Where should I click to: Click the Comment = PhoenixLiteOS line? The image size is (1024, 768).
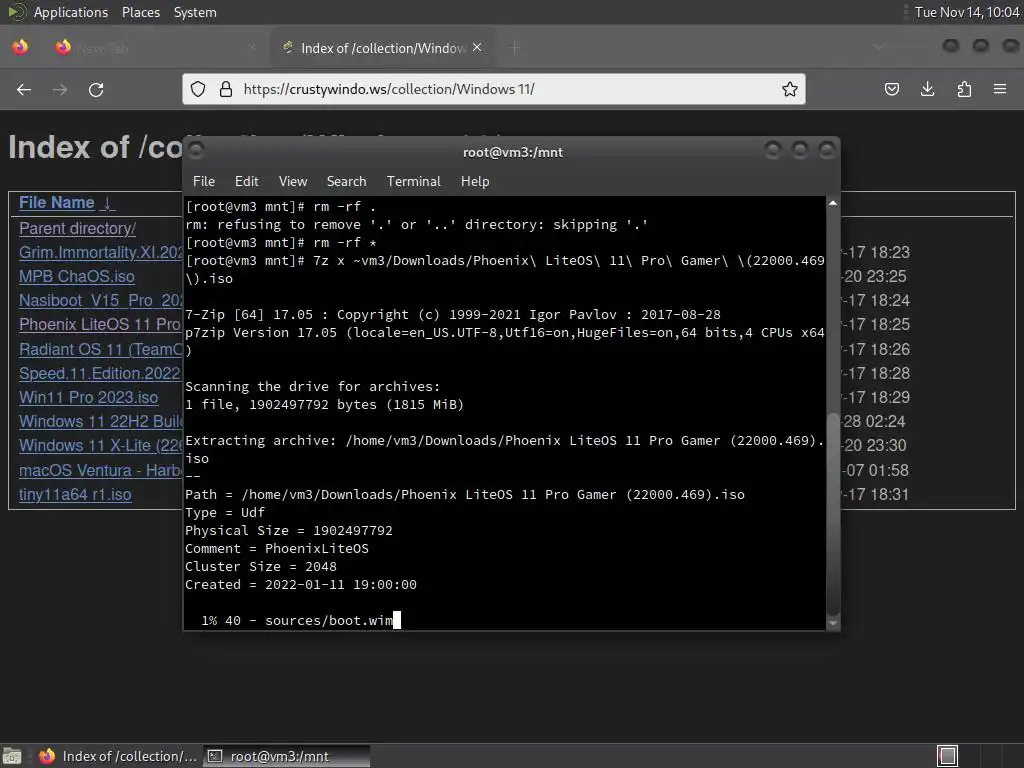[277, 549]
